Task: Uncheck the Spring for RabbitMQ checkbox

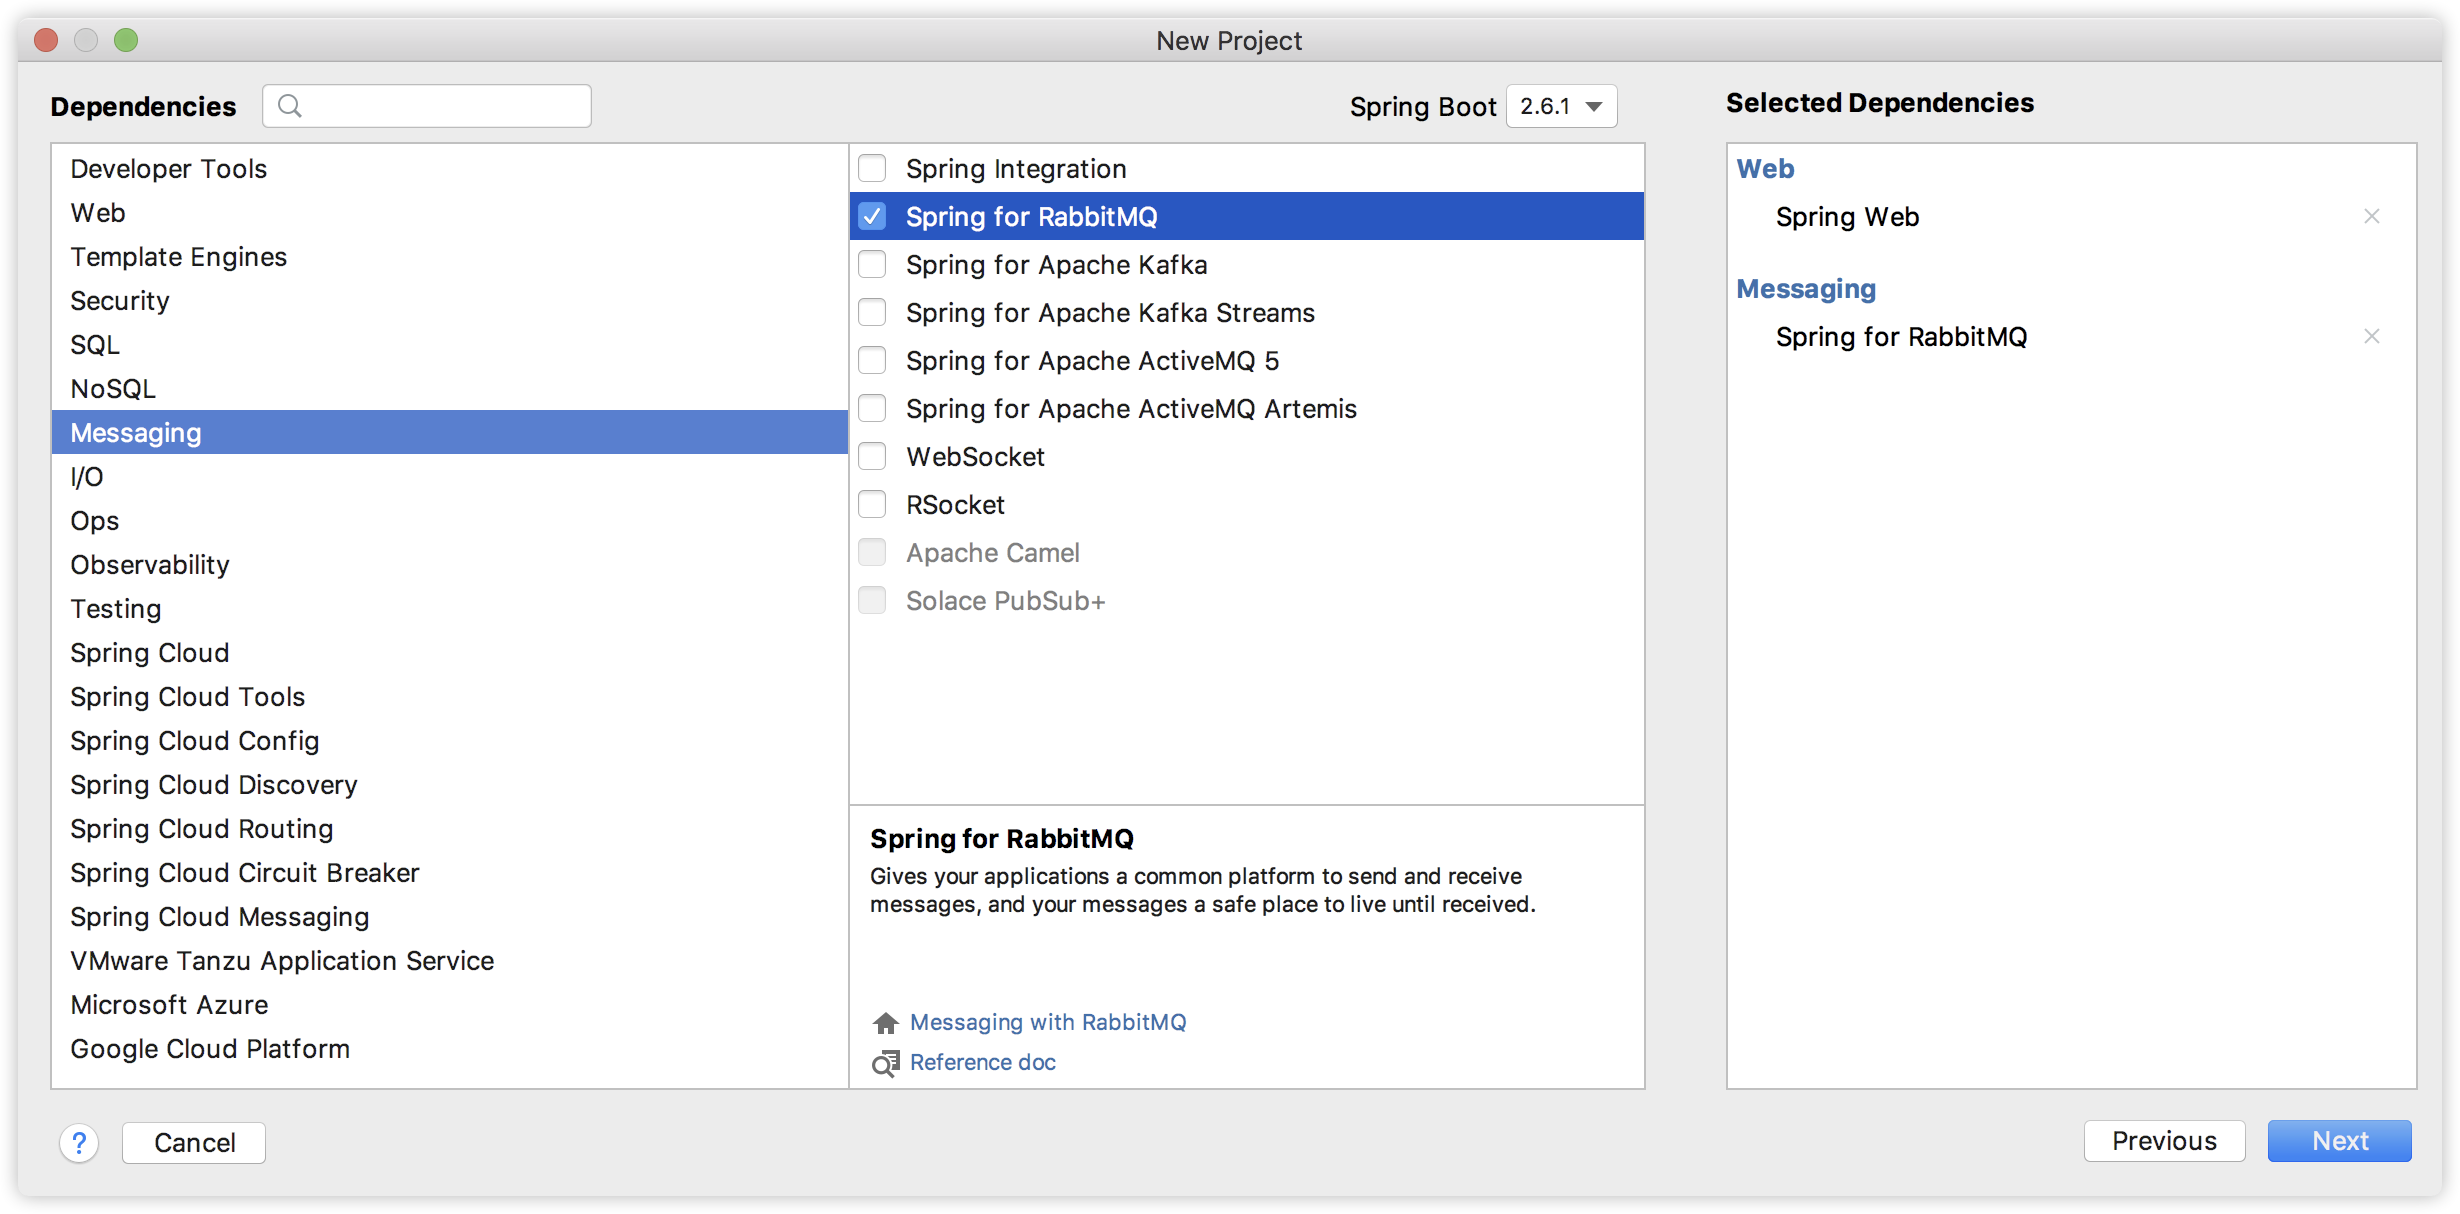Action: click(872, 217)
